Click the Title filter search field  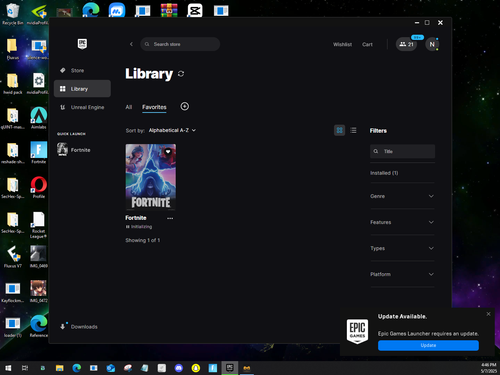tap(402, 151)
